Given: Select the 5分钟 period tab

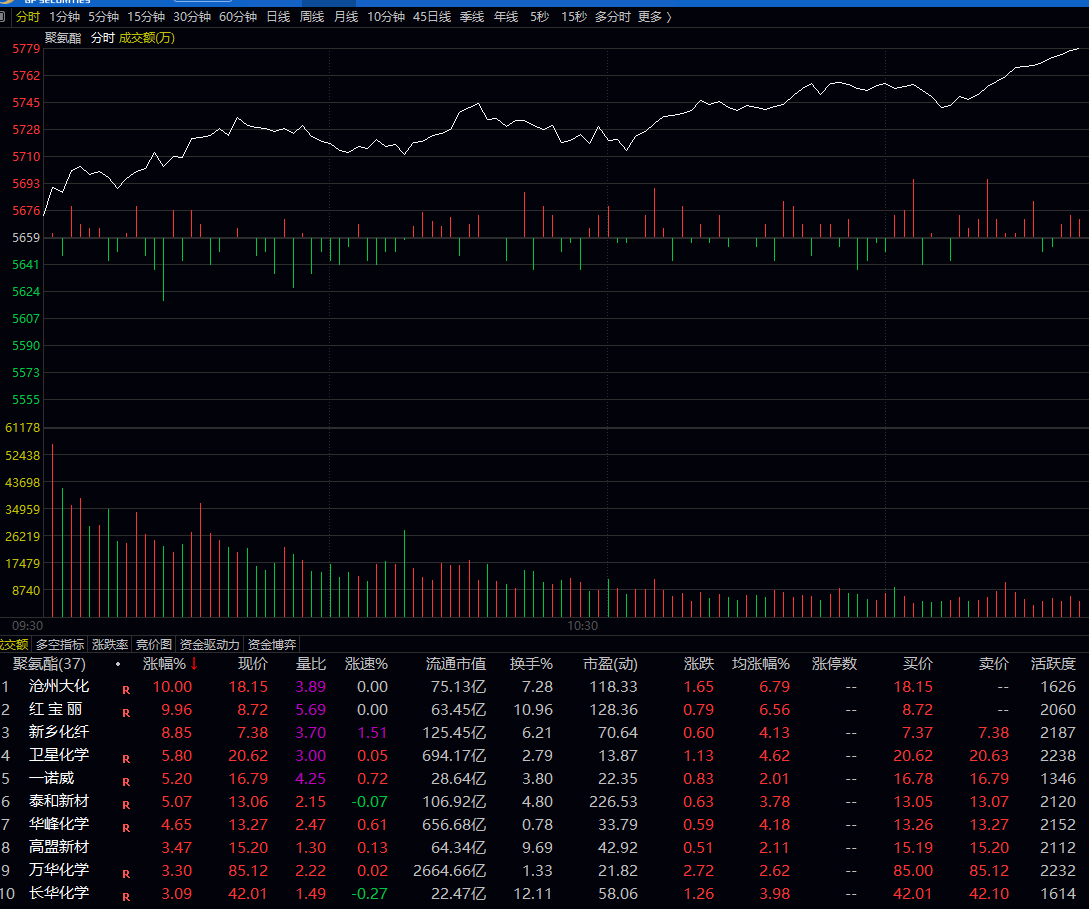Looking at the screenshot, I should (103, 17).
